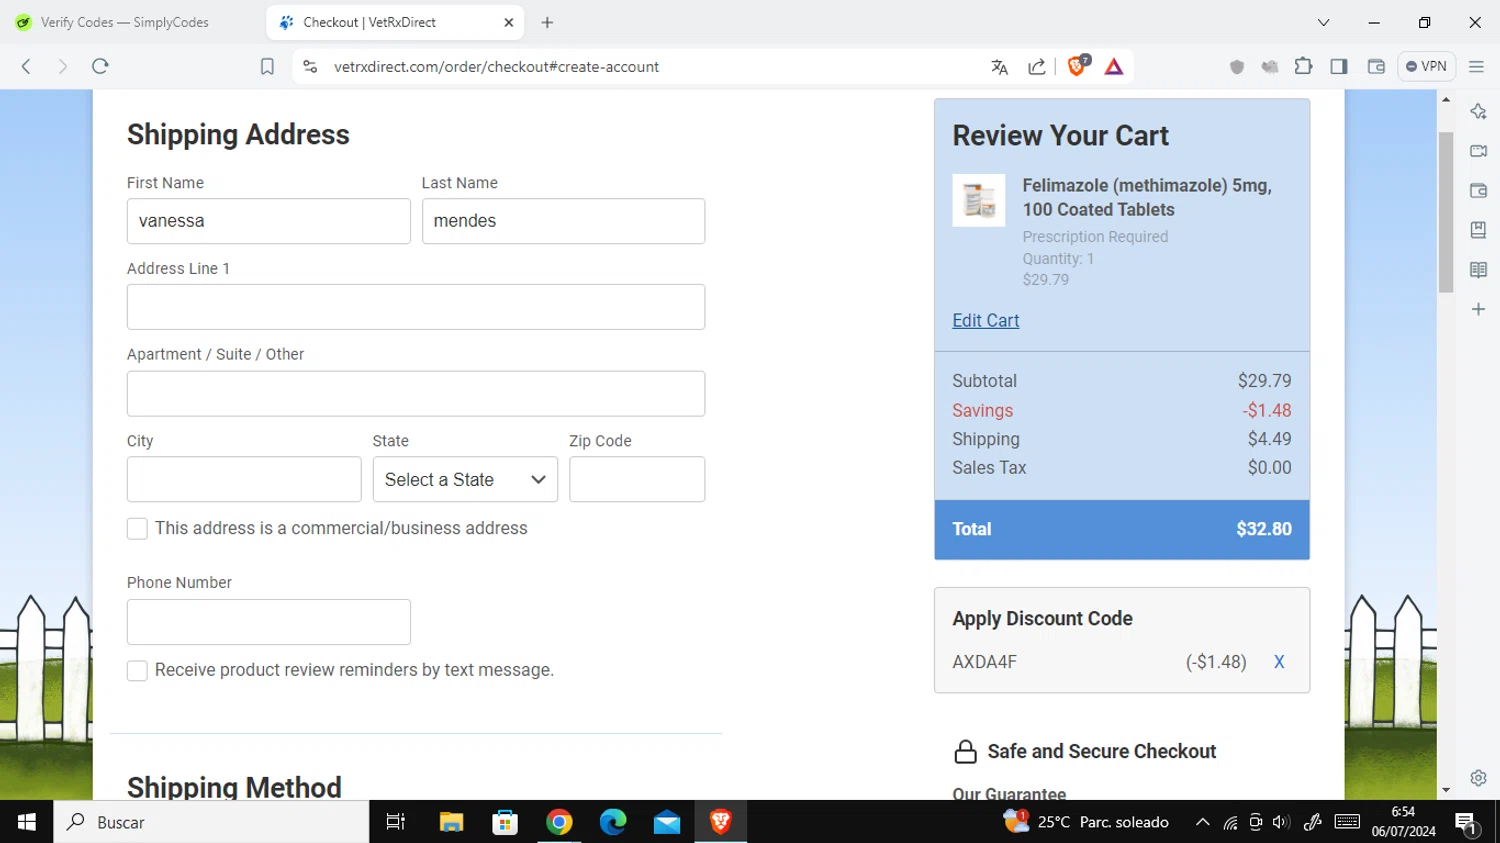This screenshot has height=843, width=1500.
Task: Click the Windows taskbar Buscar search box
Action: (x=211, y=822)
